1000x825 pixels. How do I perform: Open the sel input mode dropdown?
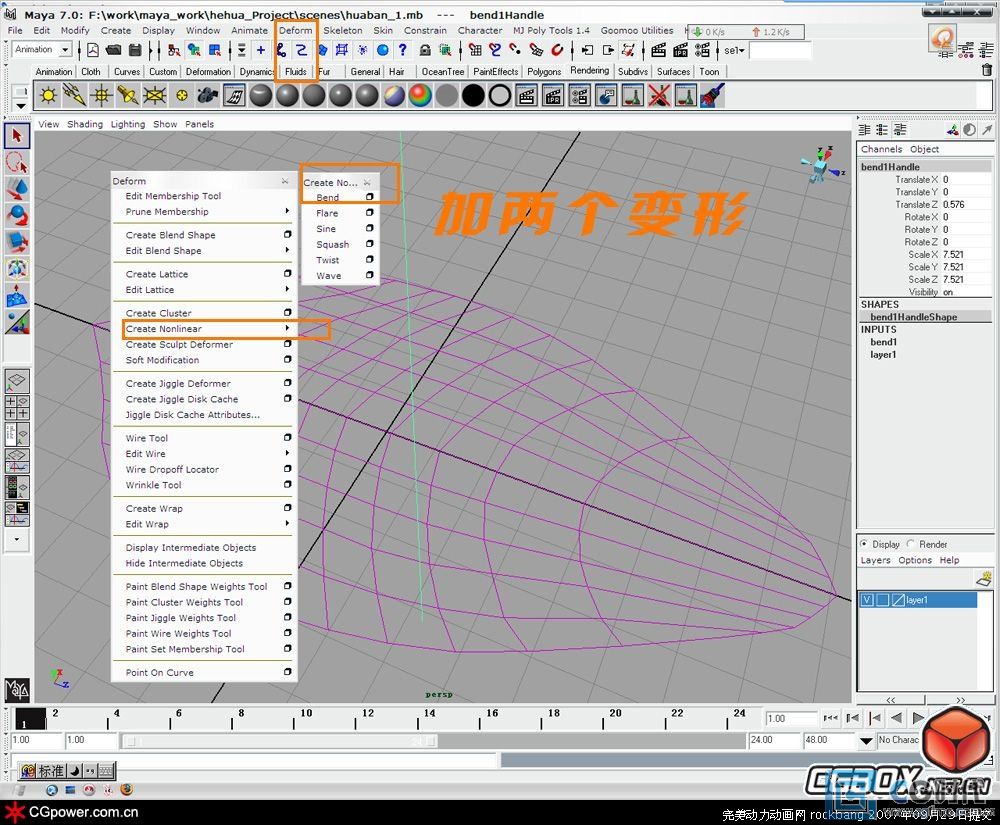coord(735,50)
